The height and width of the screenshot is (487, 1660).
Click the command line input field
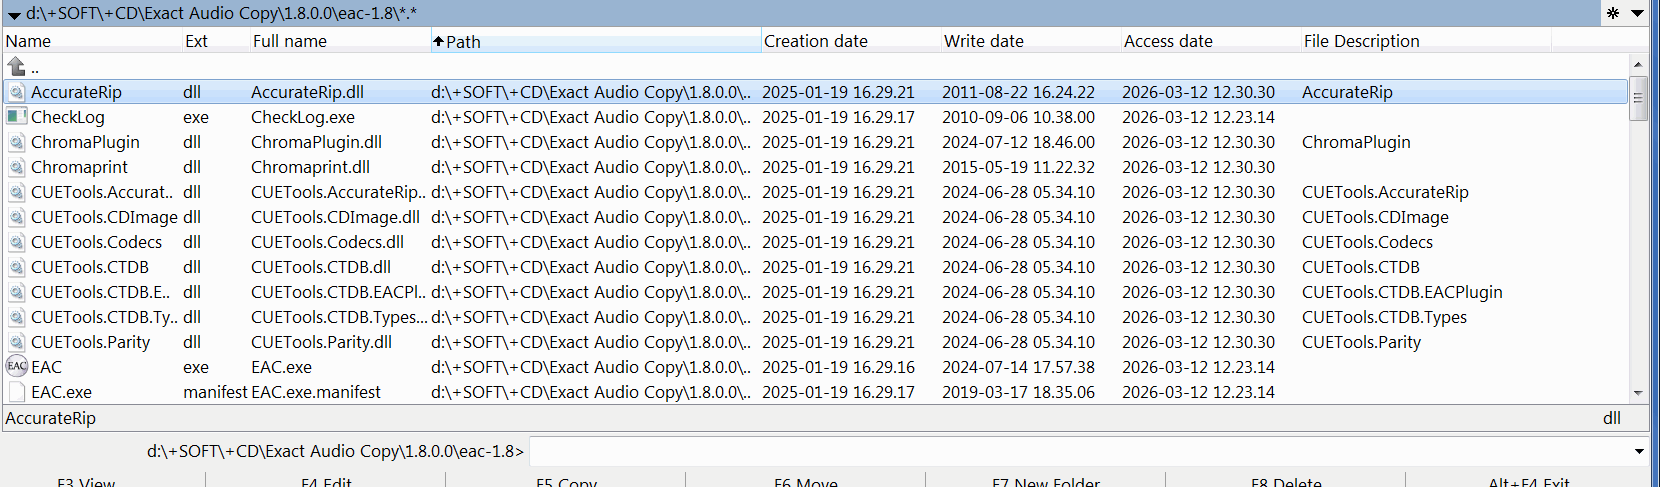1080,451
